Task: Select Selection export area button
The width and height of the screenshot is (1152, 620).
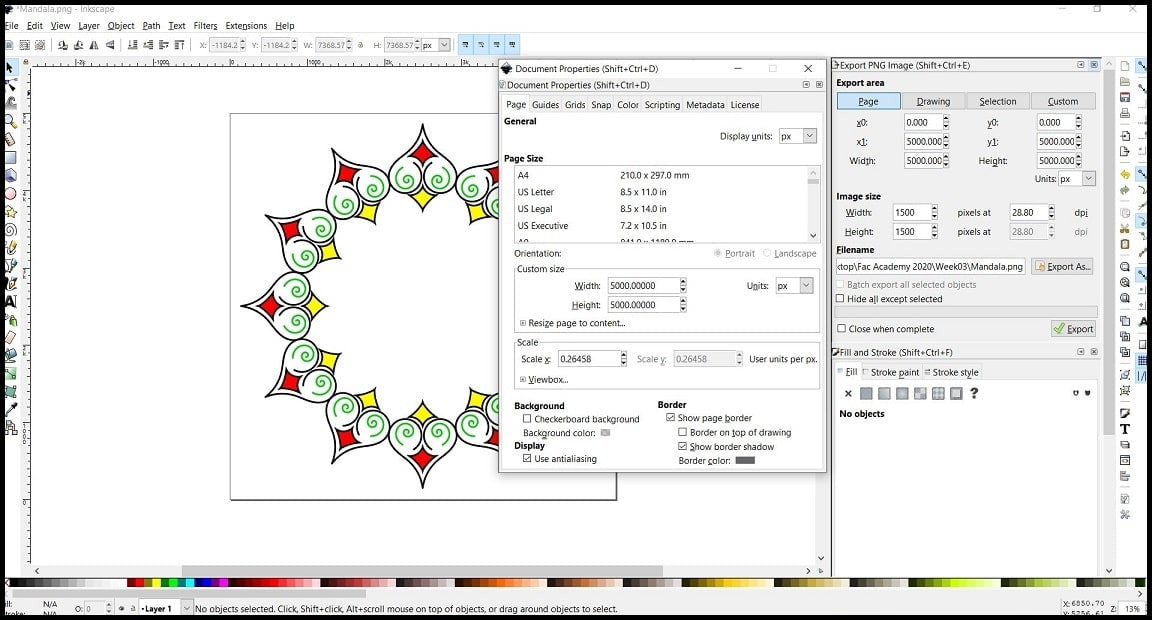Action: (x=998, y=101)
